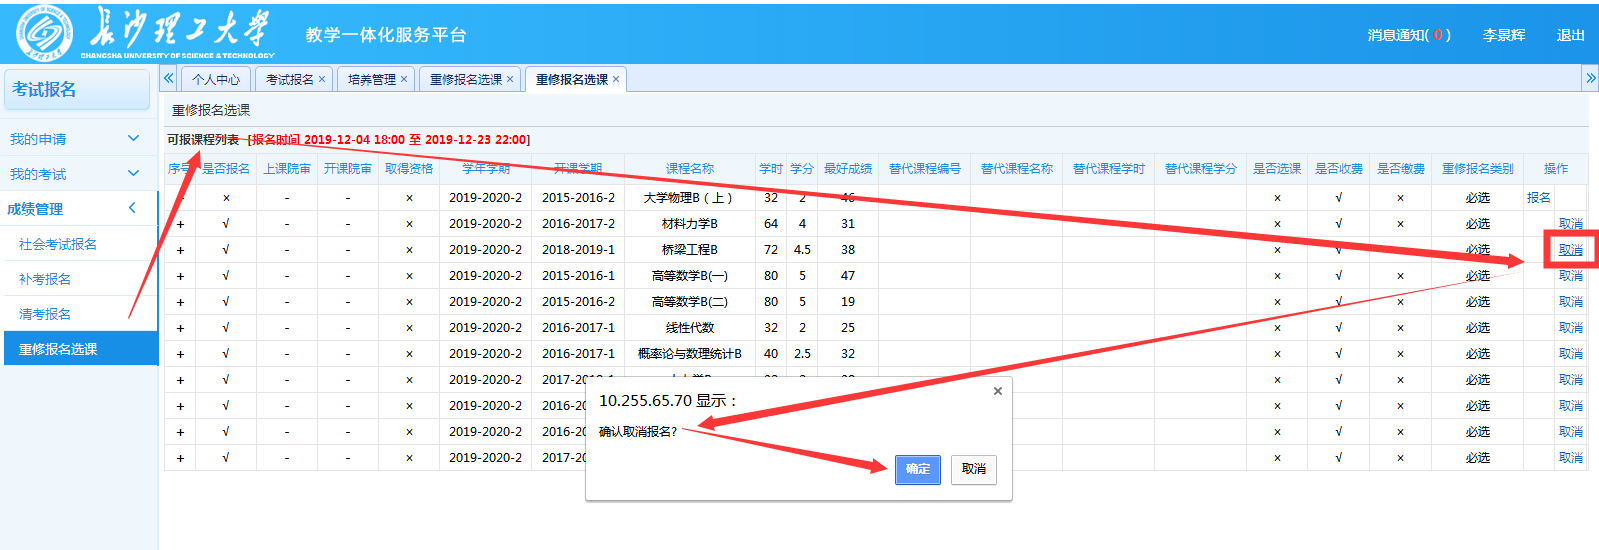Close the 培养管理 tab using its ×
This screenshot has height=550, width=1599.
(404, 80)
